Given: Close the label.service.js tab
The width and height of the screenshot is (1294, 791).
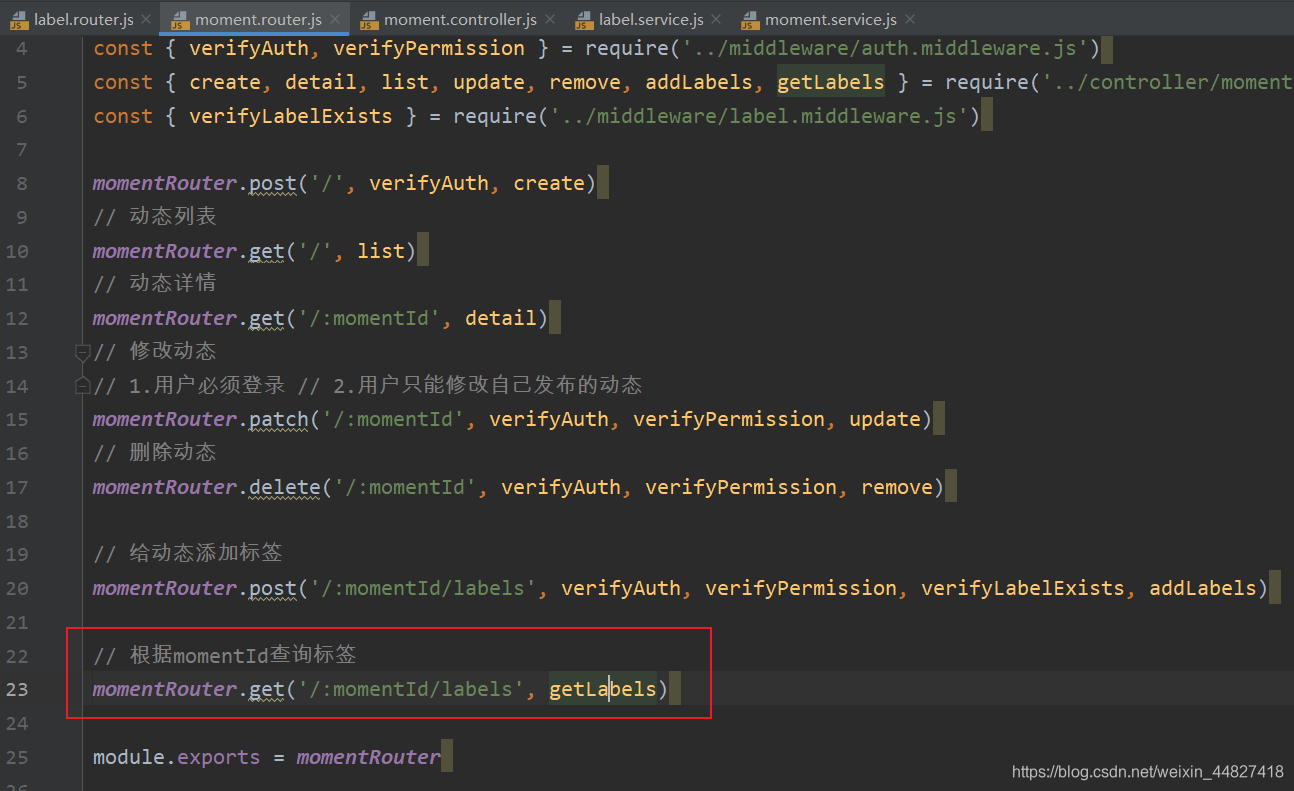Looking at the screenshot, I should tap(716, 19).
